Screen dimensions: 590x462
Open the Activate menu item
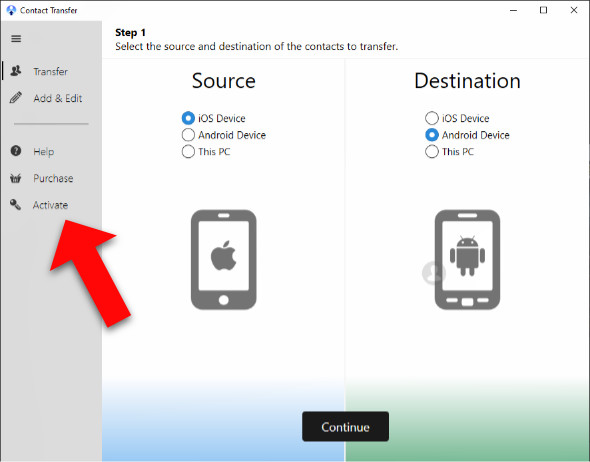52,205
